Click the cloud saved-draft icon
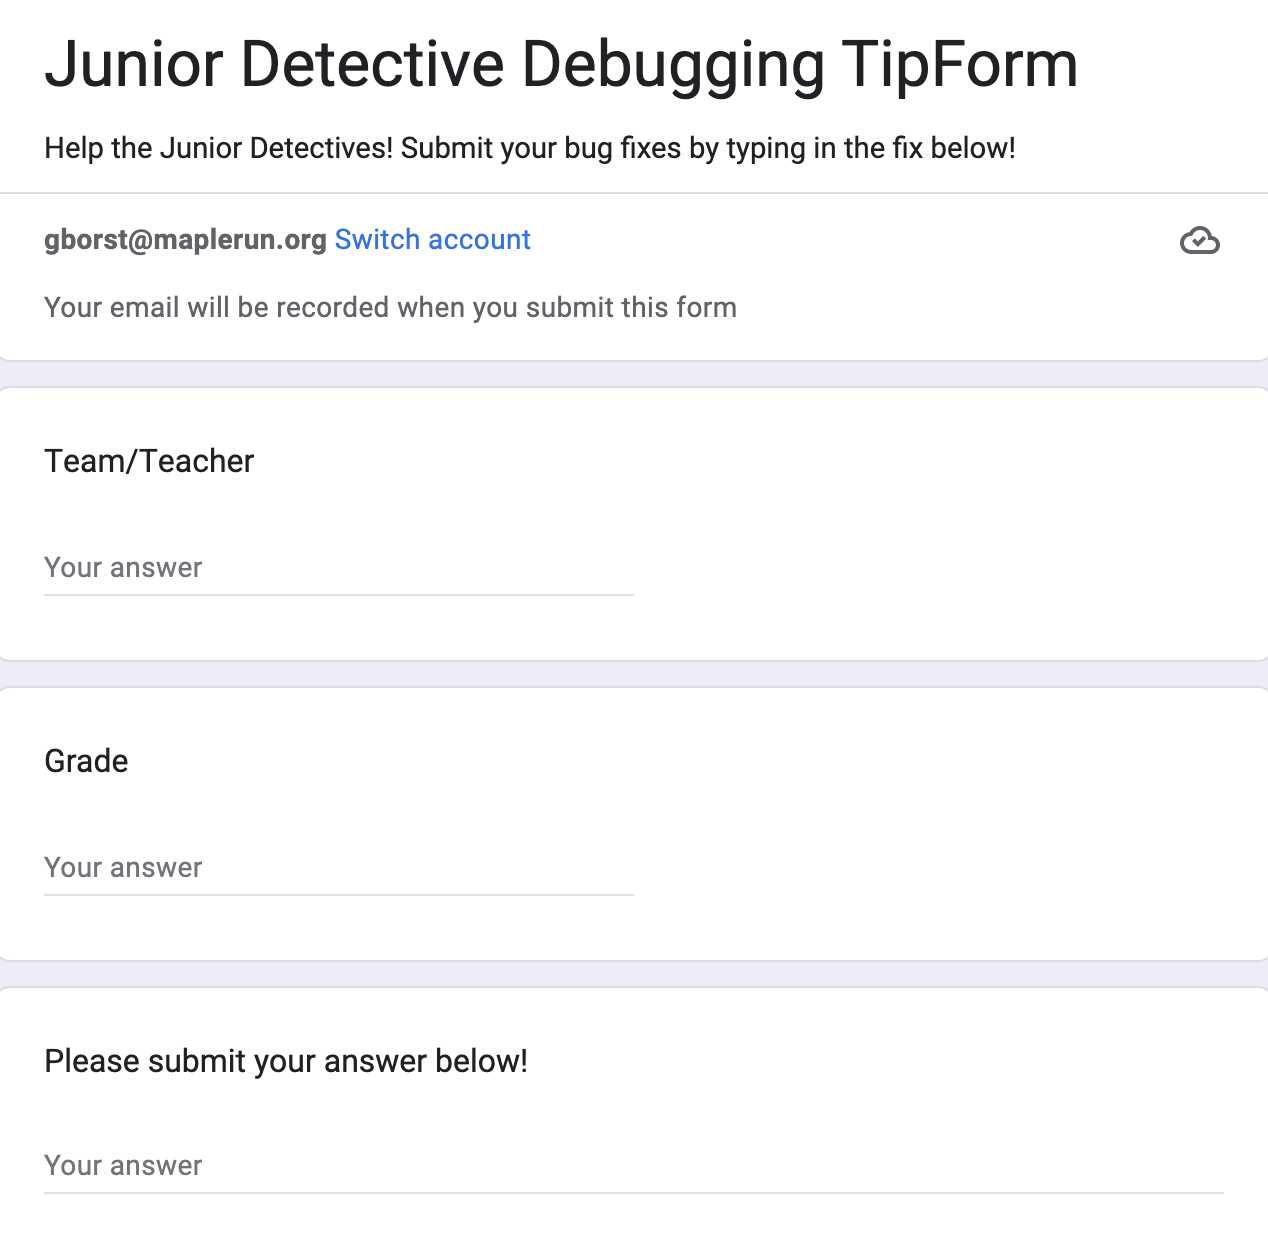 1199,241
